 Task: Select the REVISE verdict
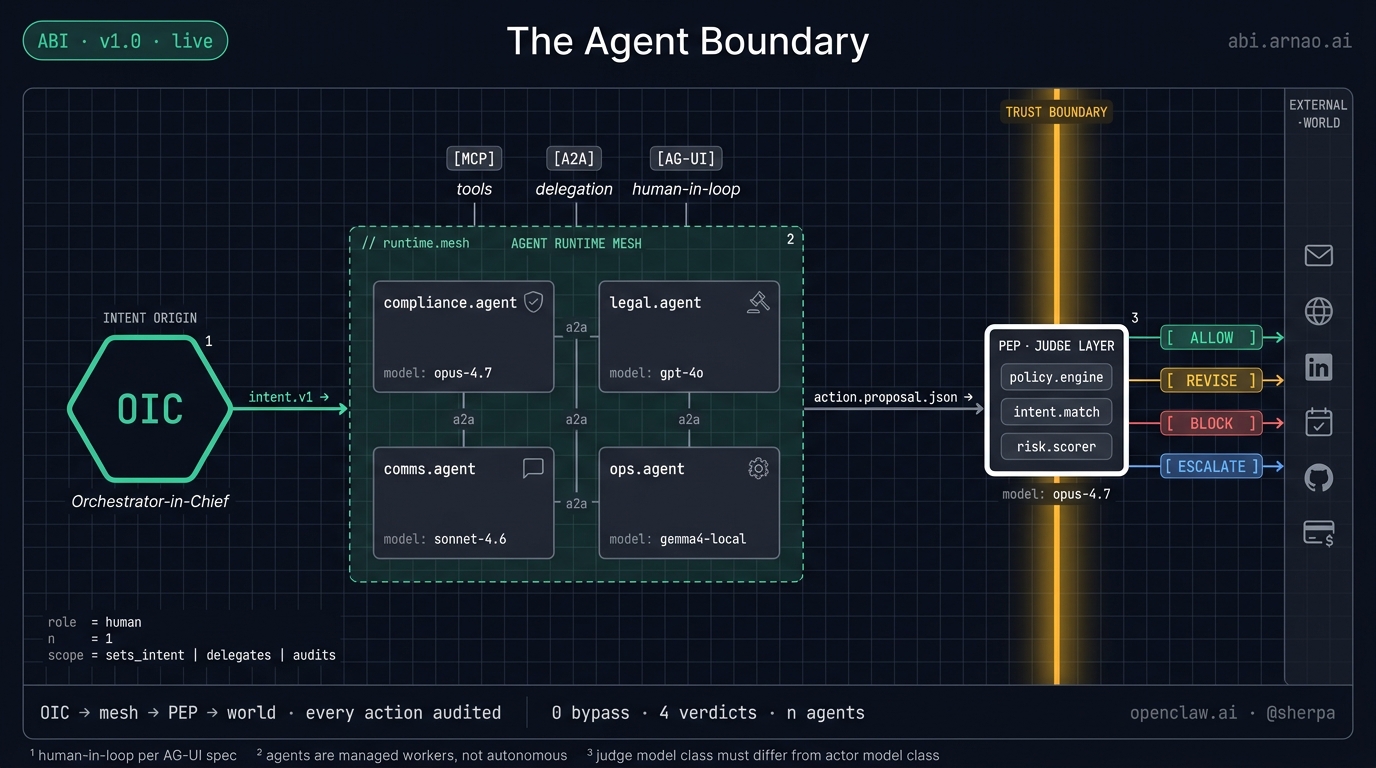pos(1211,380)
